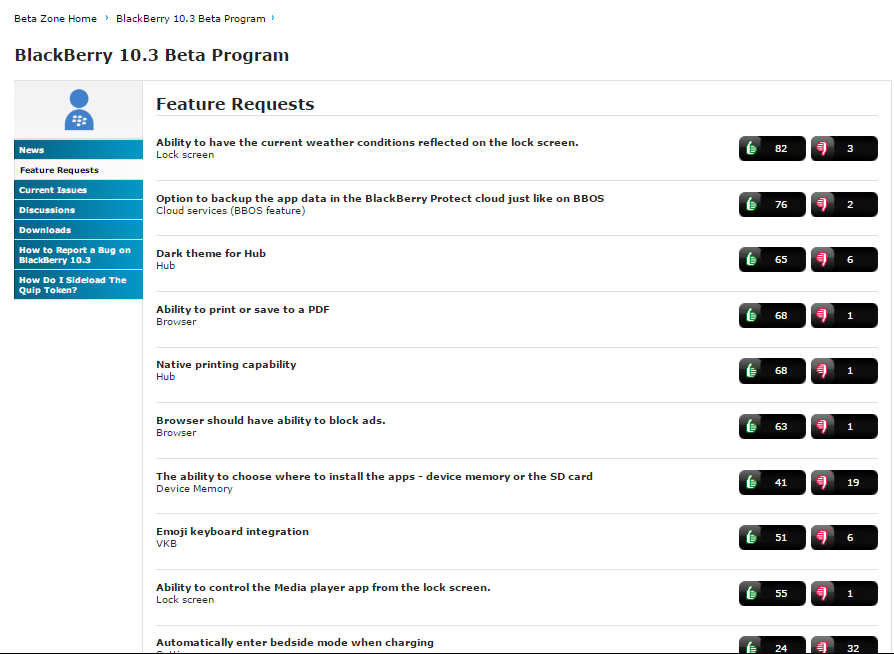This screenshot has height=654, width=894.
Task: Go to Beta Zone Home breadcrumb
Action: click(x=55, y=18)
